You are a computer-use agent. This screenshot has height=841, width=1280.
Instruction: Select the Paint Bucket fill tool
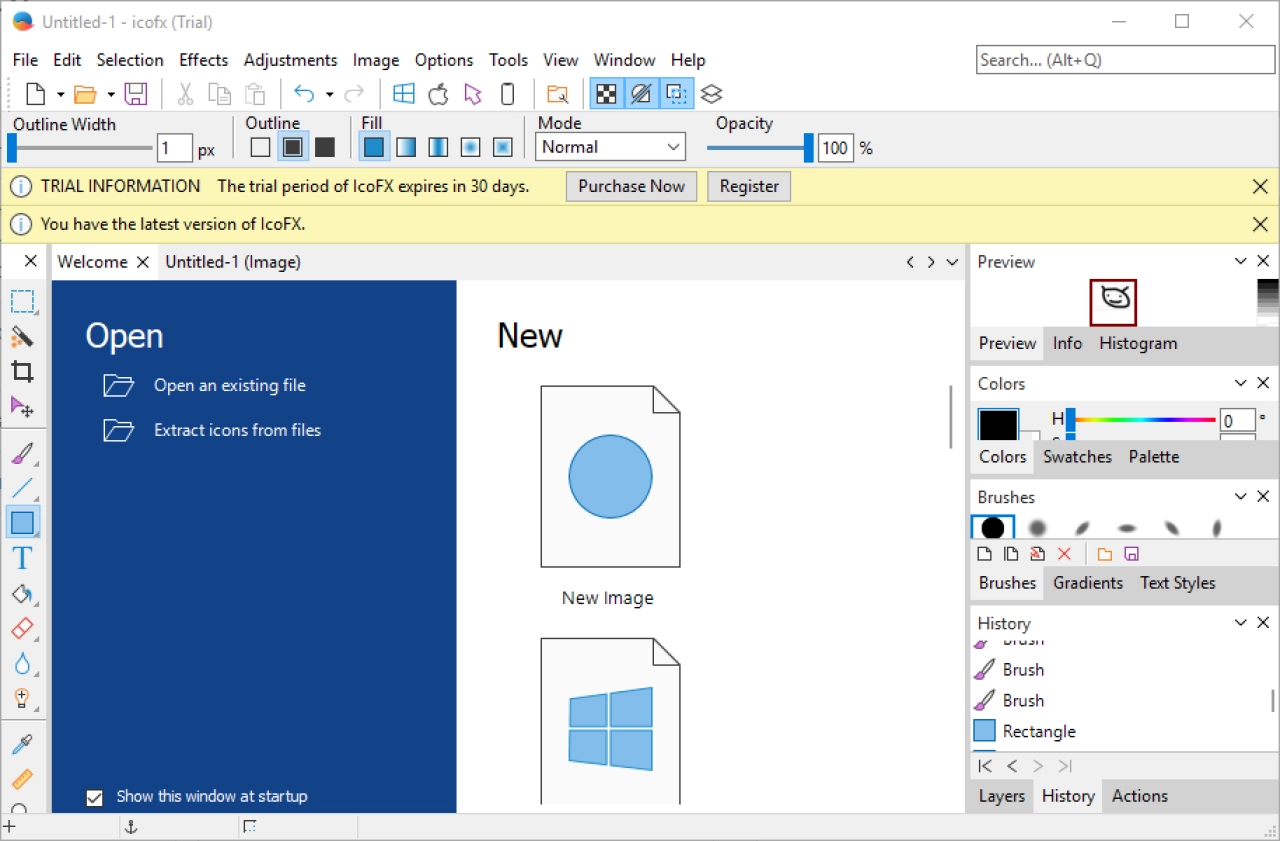(x=22, y=594)
